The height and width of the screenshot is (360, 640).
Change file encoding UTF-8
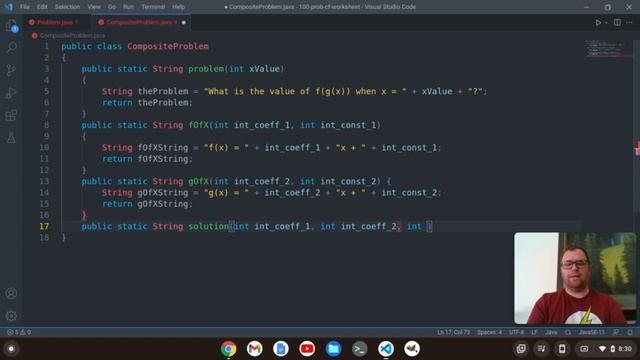(x=516, y=332)
